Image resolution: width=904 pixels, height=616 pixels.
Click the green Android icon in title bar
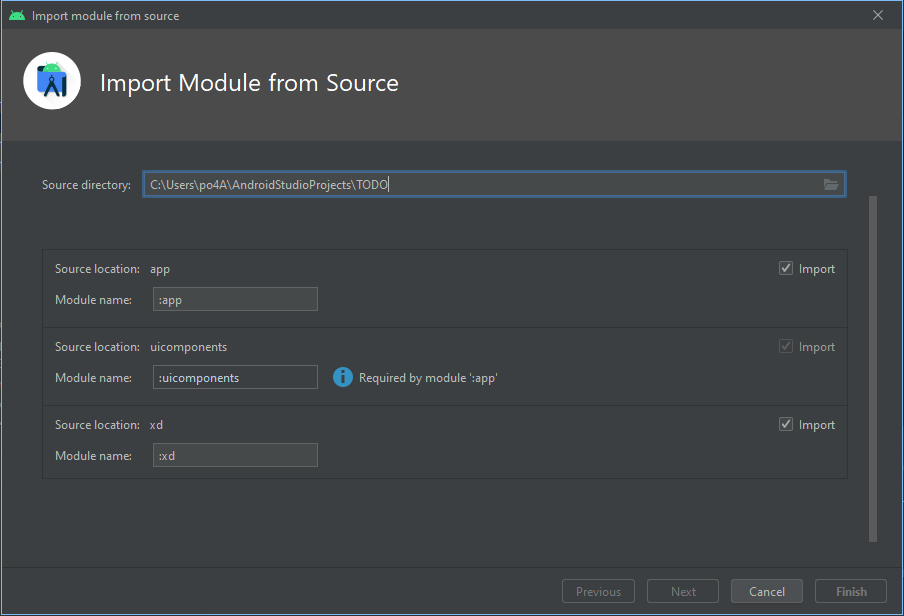pos(17,16)
